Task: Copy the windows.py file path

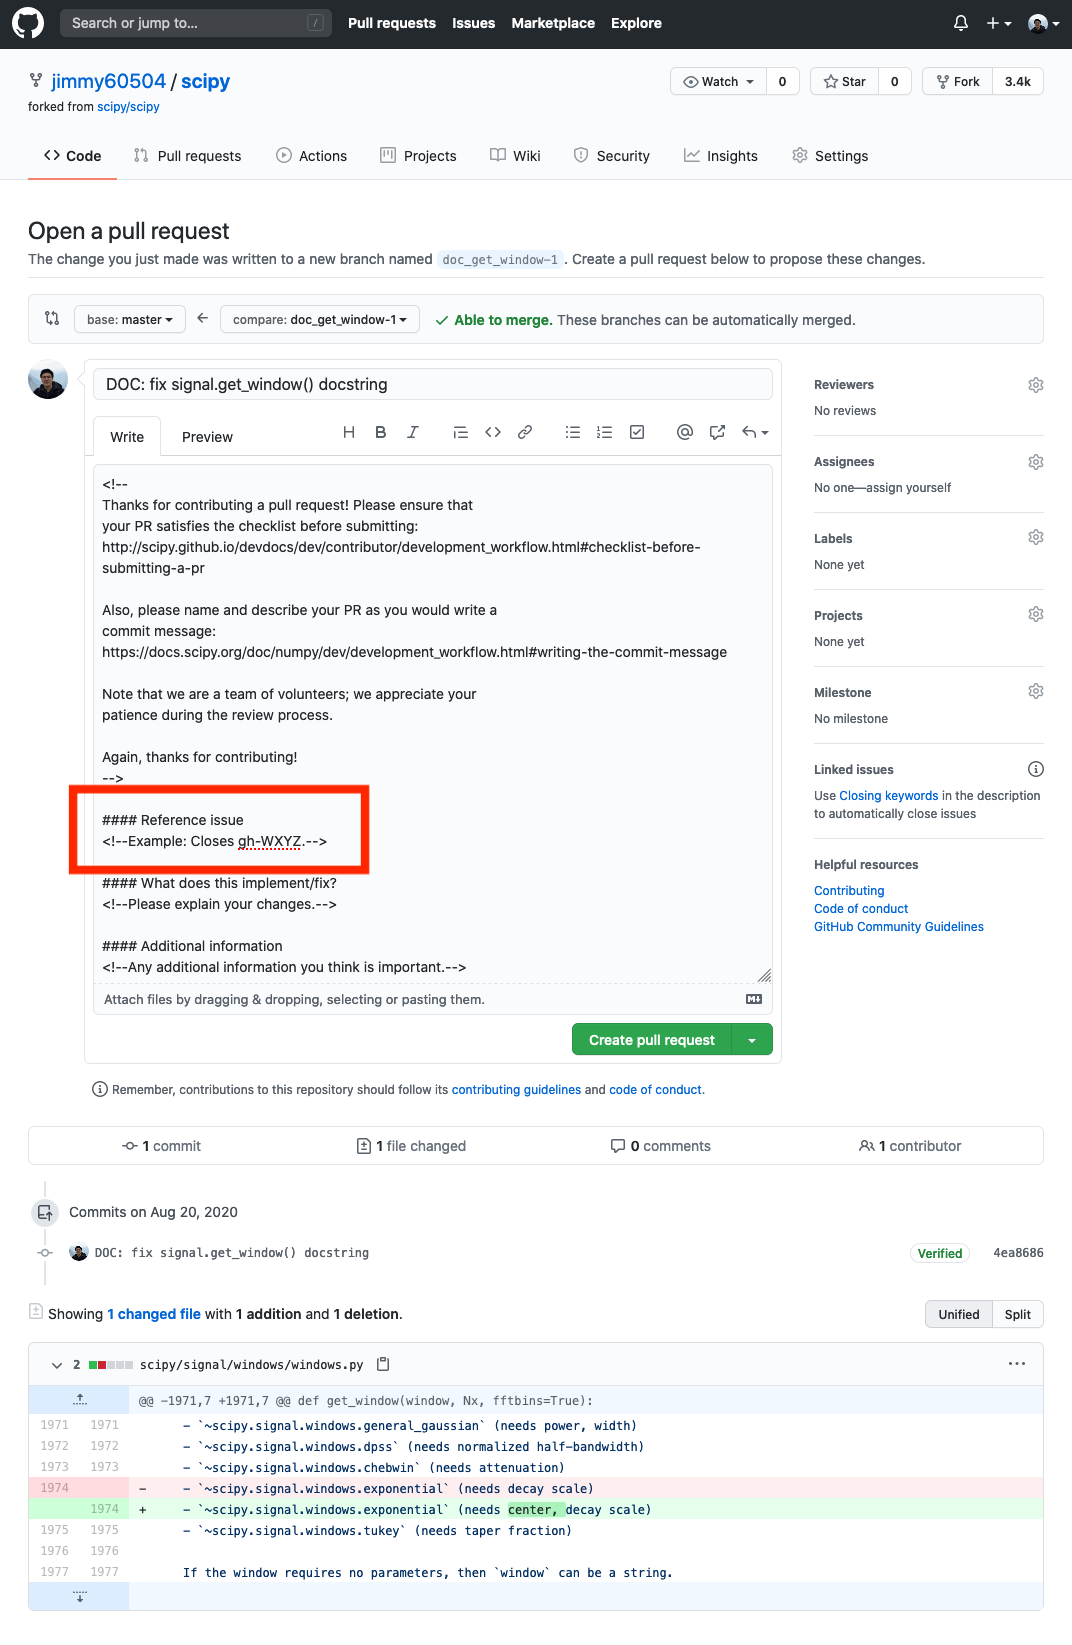Action: 383,1364
